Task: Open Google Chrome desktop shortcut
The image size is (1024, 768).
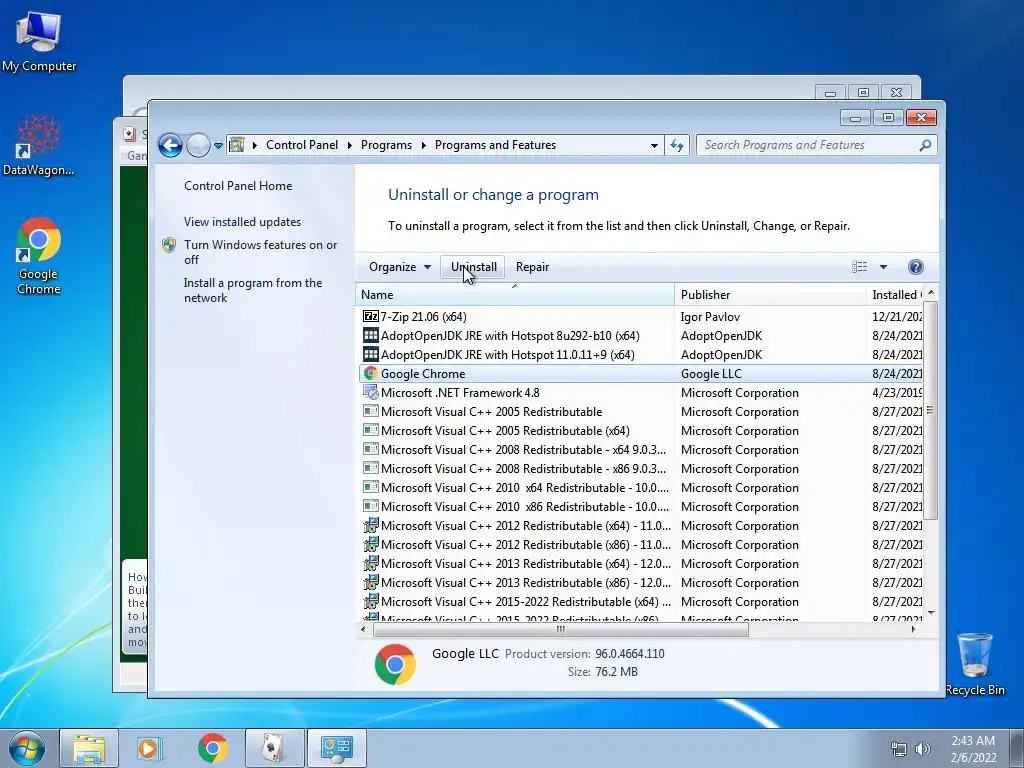Action: pos(39,256)
